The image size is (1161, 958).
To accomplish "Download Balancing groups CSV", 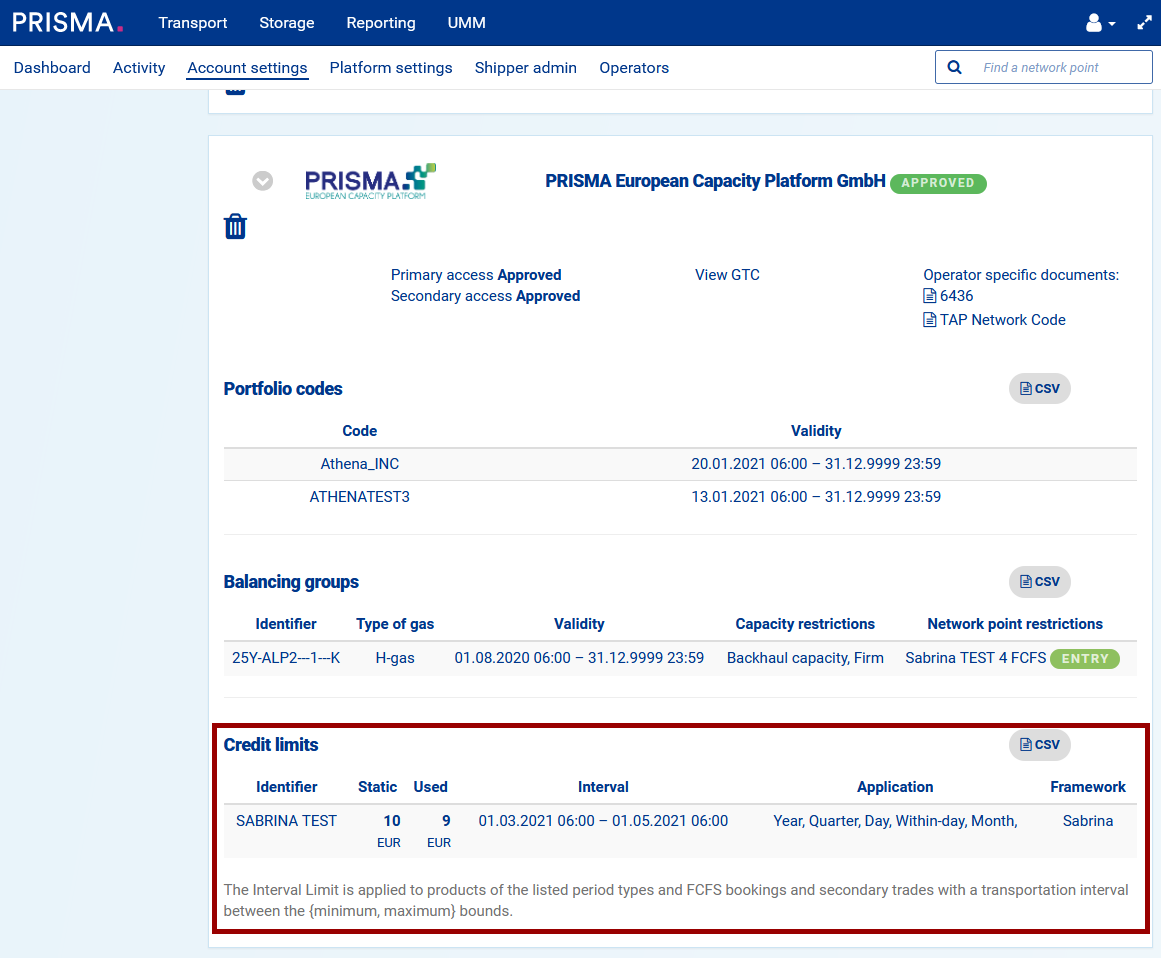I will point(1039,582).
